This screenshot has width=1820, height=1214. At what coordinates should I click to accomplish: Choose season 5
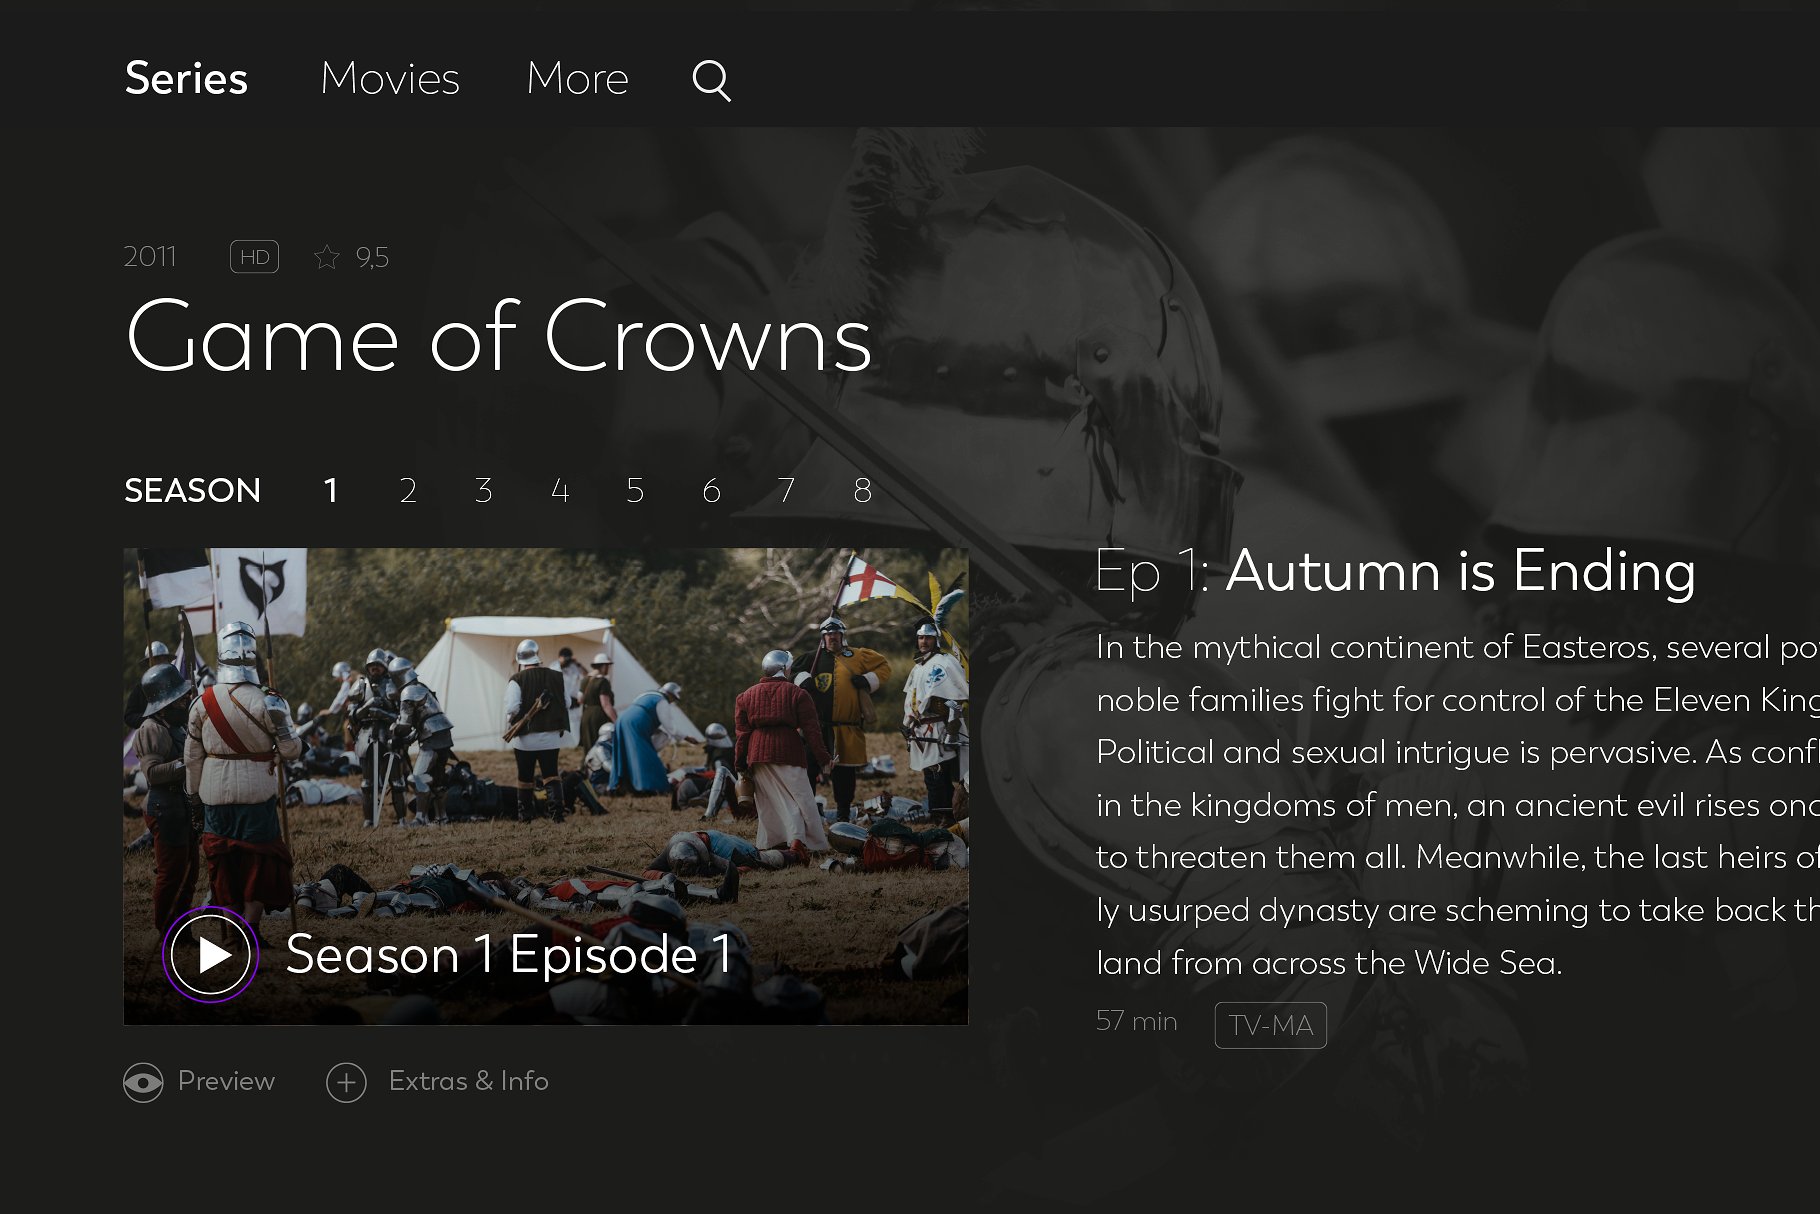[x=635, y=490]
